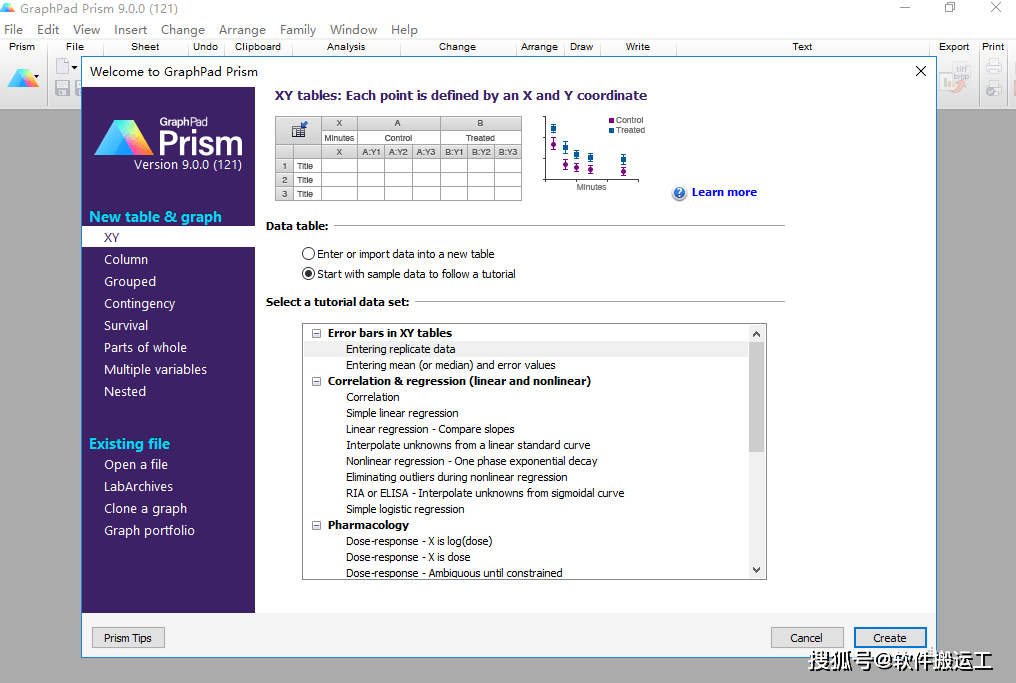Choose Graph portfolio option

[149, 531]
